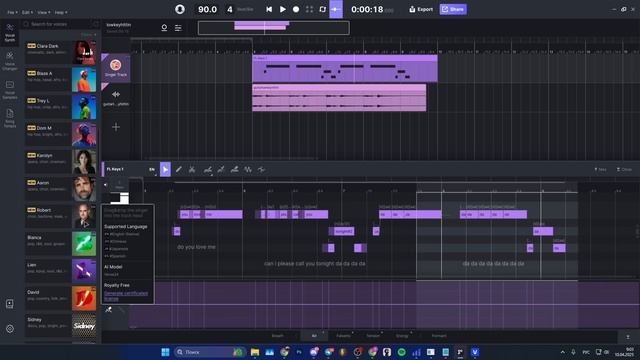The width and height of the screenshot is (640, 360).
Task: Select the curve eraser tool
Action: pos(234,169)
